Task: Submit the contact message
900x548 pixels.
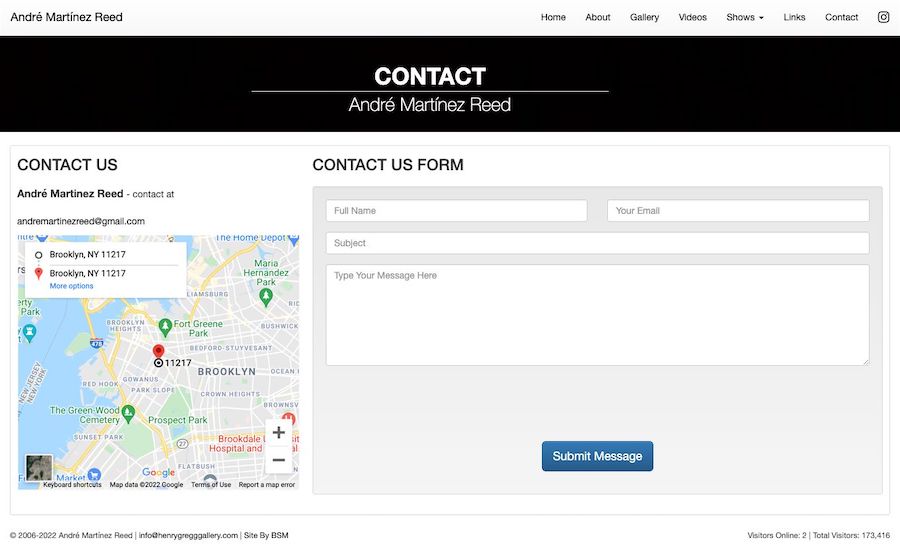Action: pos(597,456)
